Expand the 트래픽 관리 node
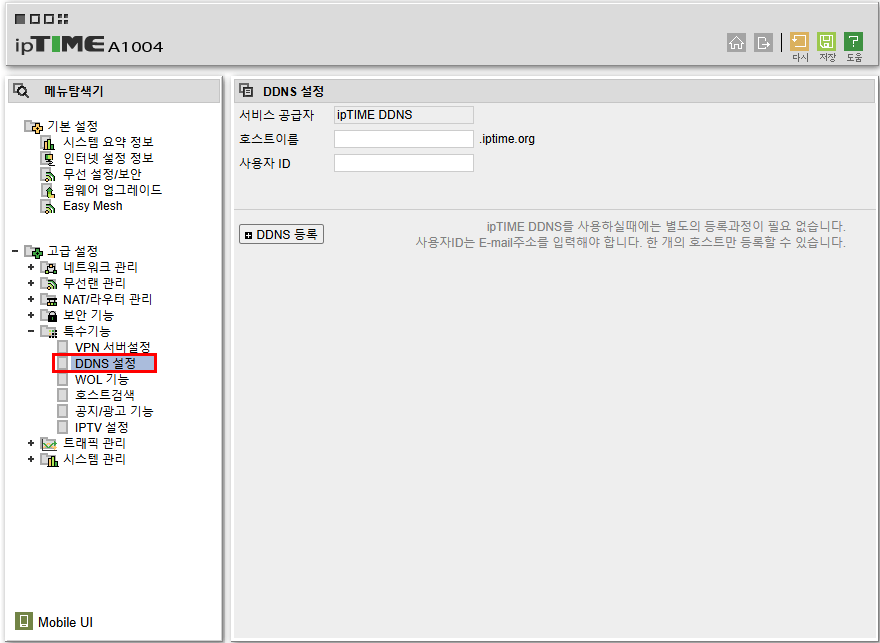Viewport: 880px width, 643px height. coord(31,443)
